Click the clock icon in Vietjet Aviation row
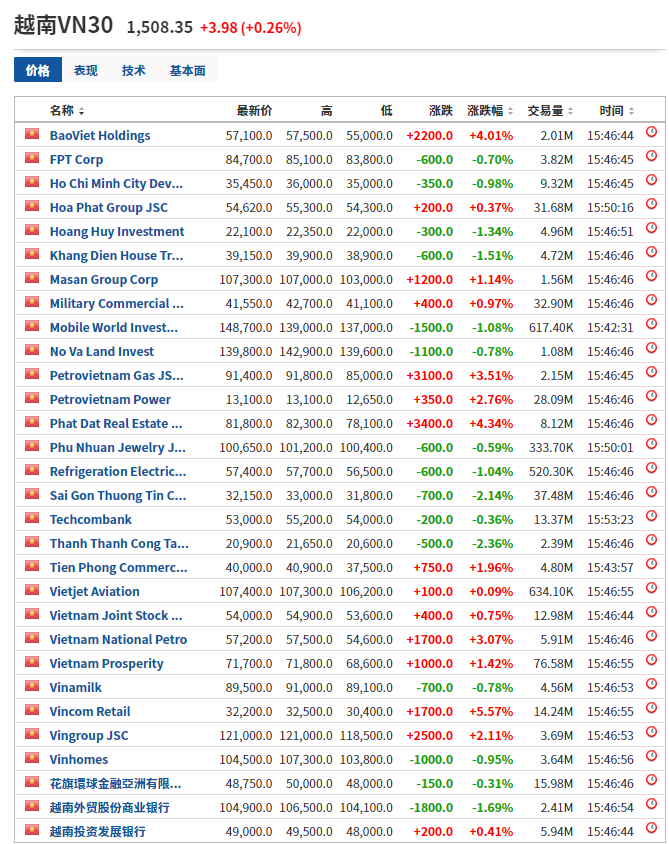The height and width of the screenshot is (844, 669). (x=651, y=588)
